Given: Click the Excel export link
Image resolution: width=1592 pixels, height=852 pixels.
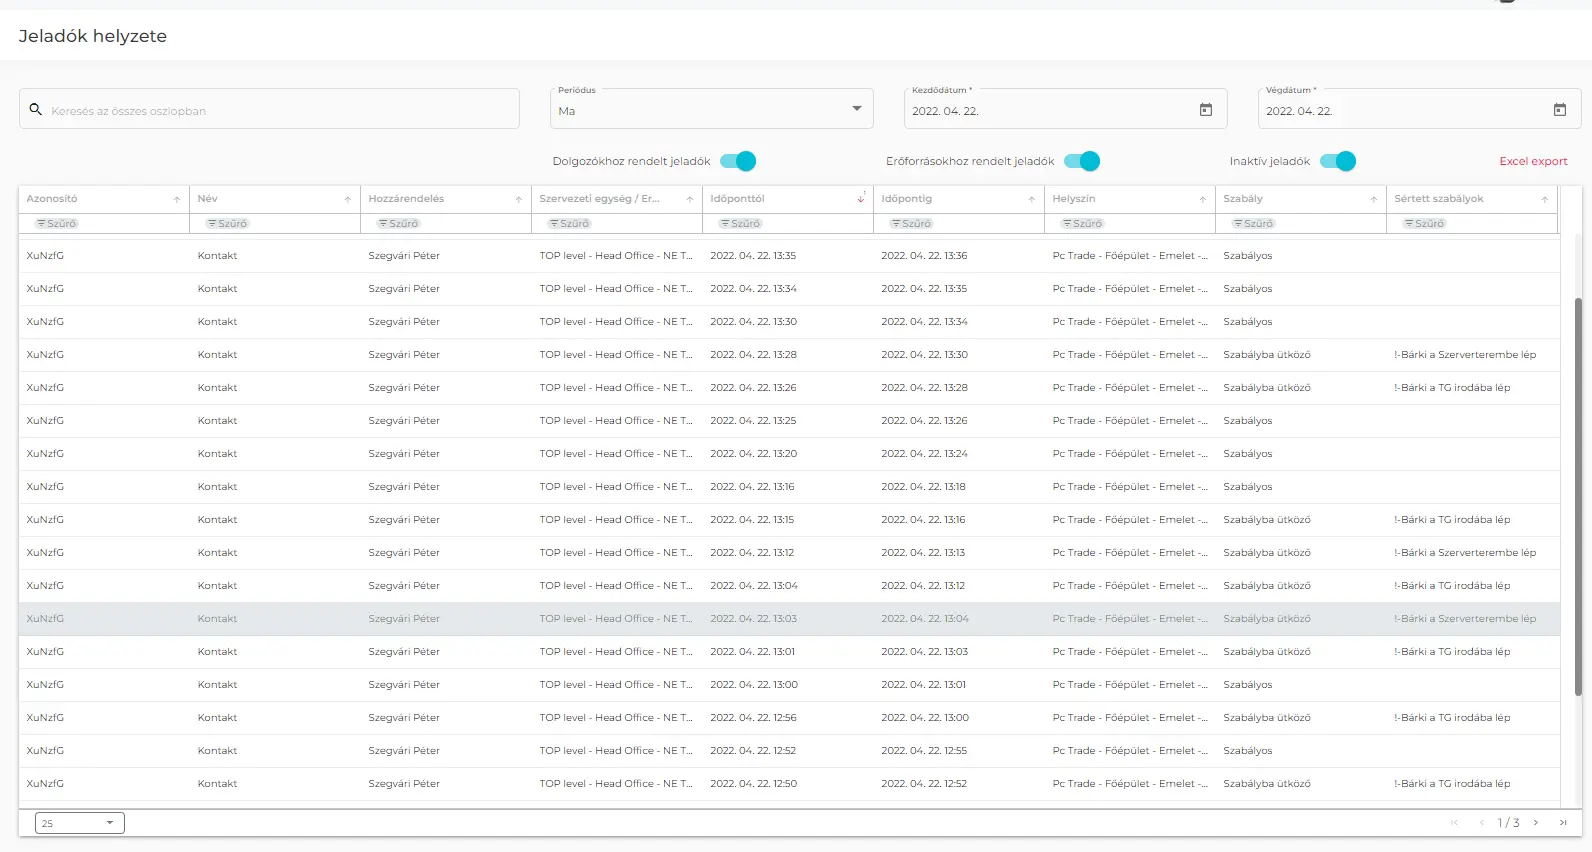Looking at the screenshot, I should (1532, 161).
